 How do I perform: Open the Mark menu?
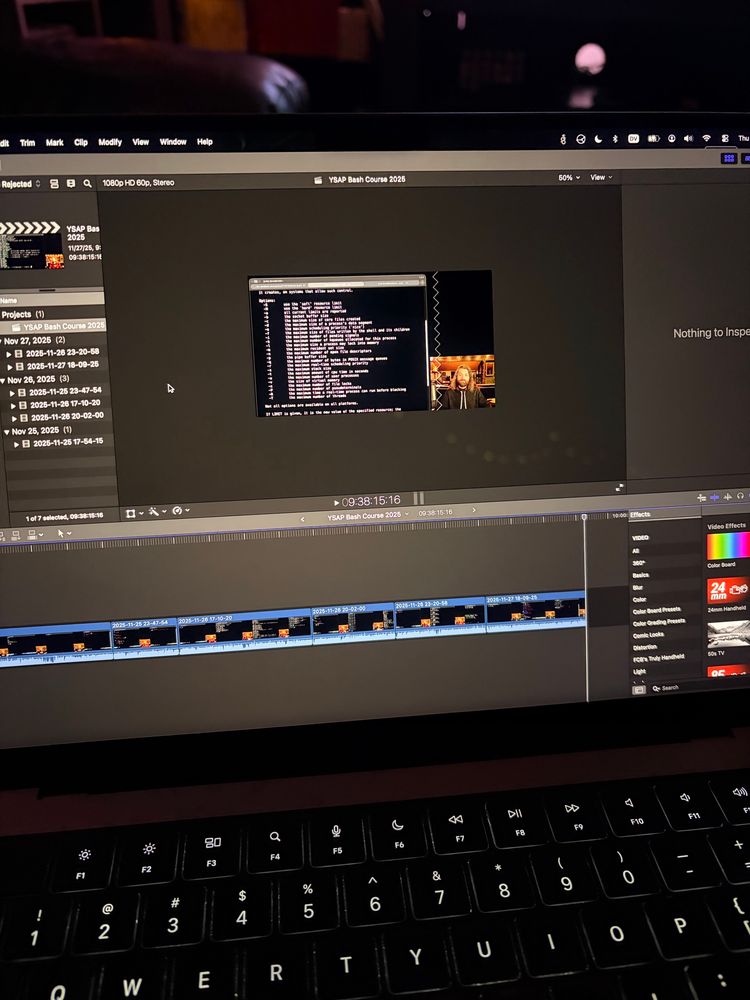[x=55, y=143]
